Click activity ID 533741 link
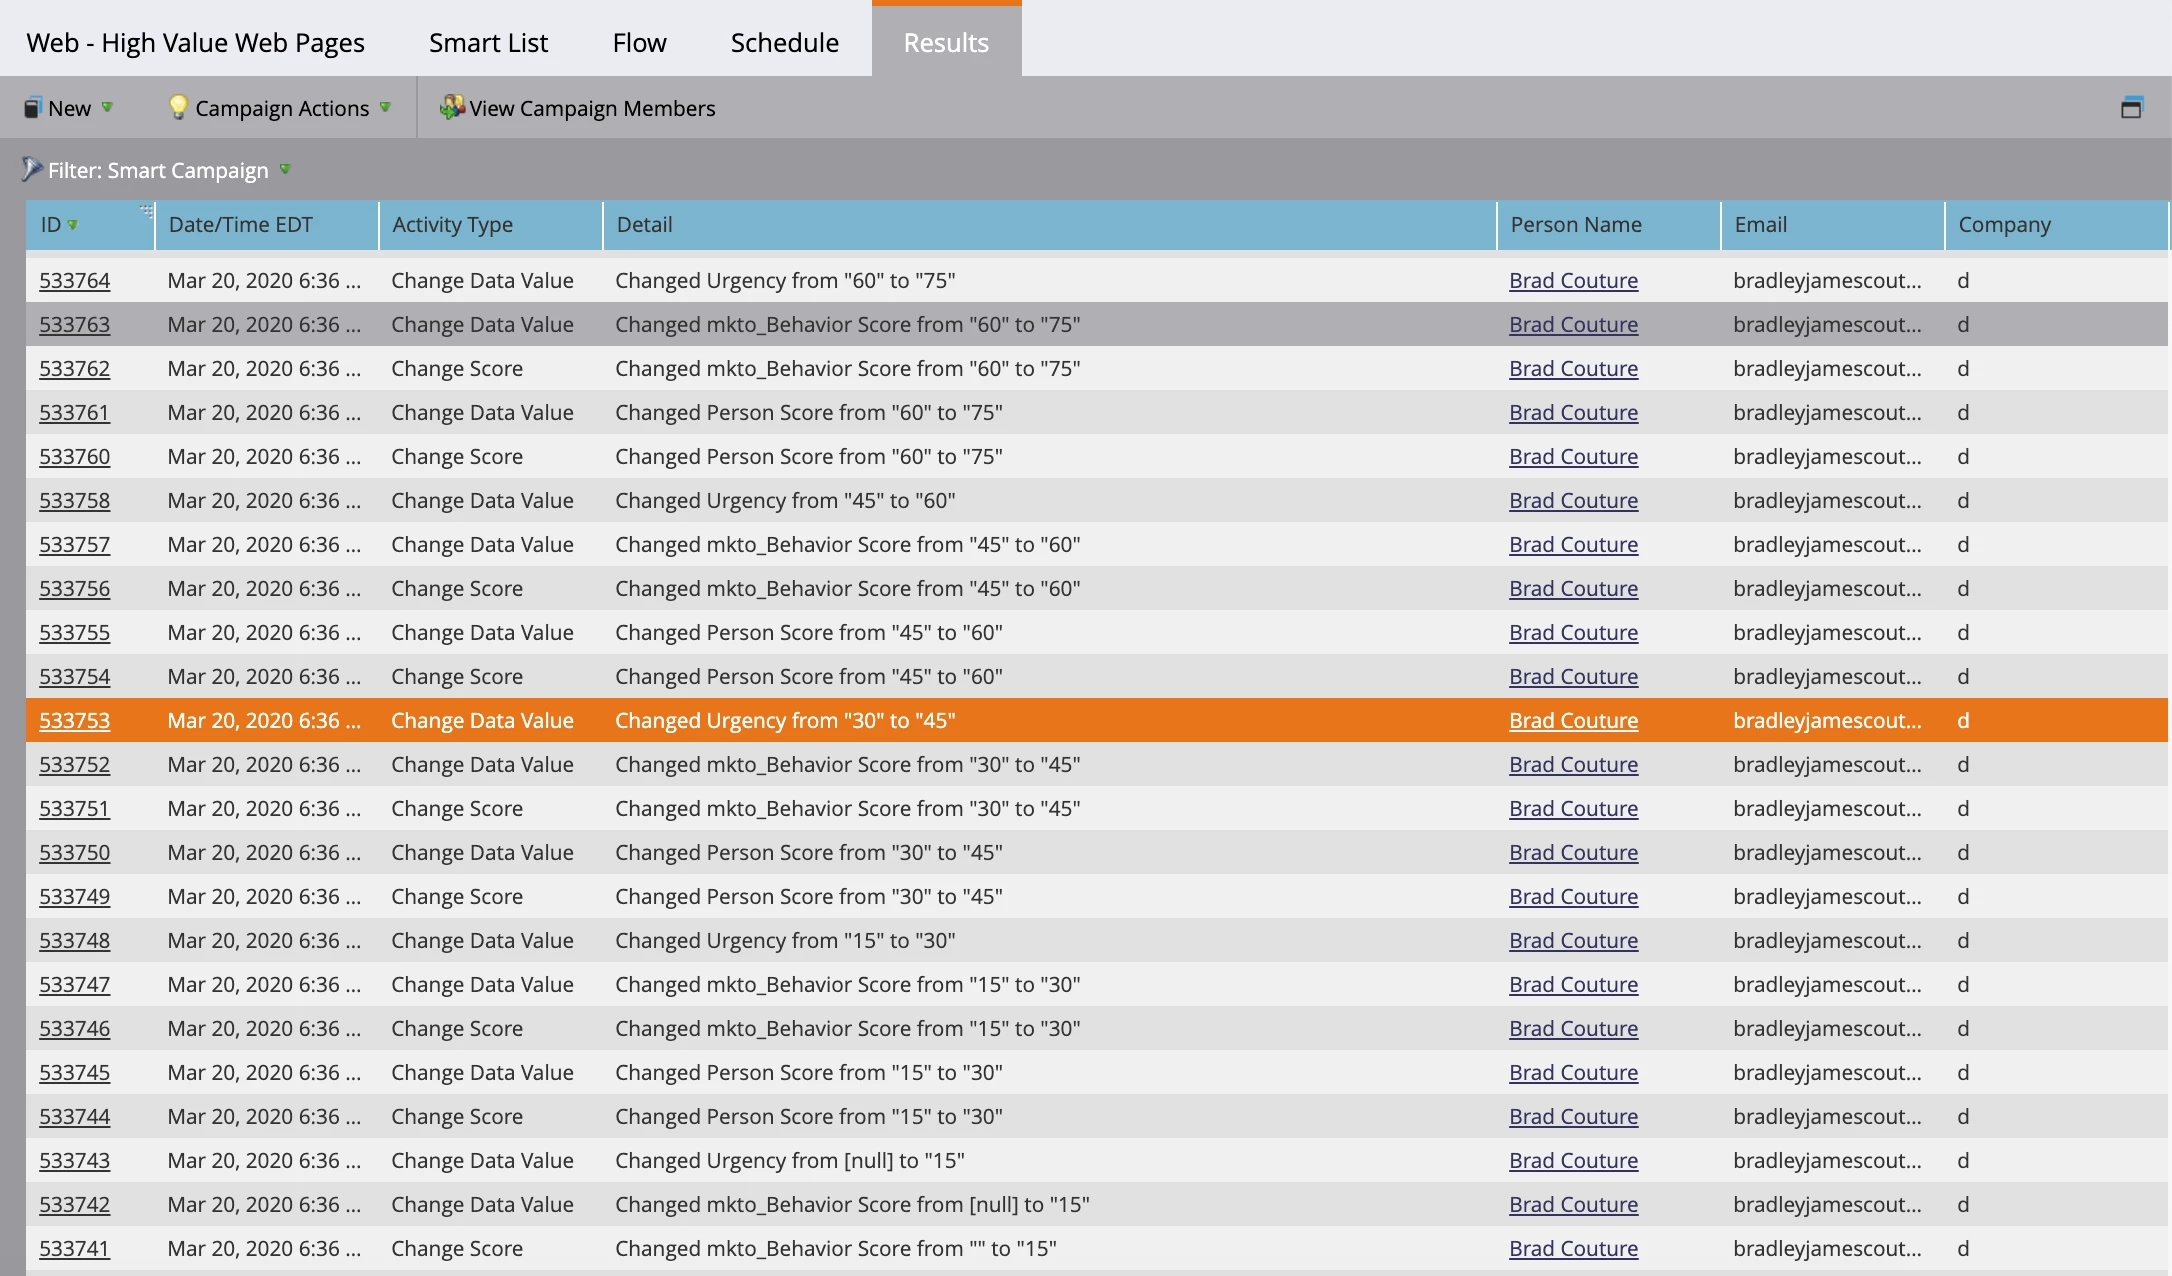2172x1276 pixels. point(74,1249)
